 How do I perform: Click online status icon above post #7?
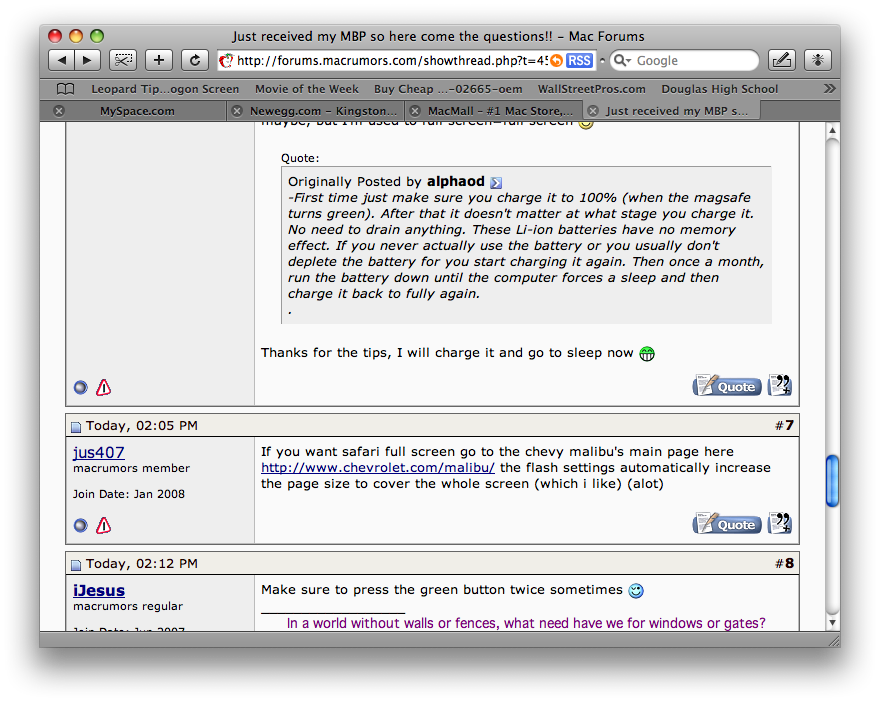(81, 387)
